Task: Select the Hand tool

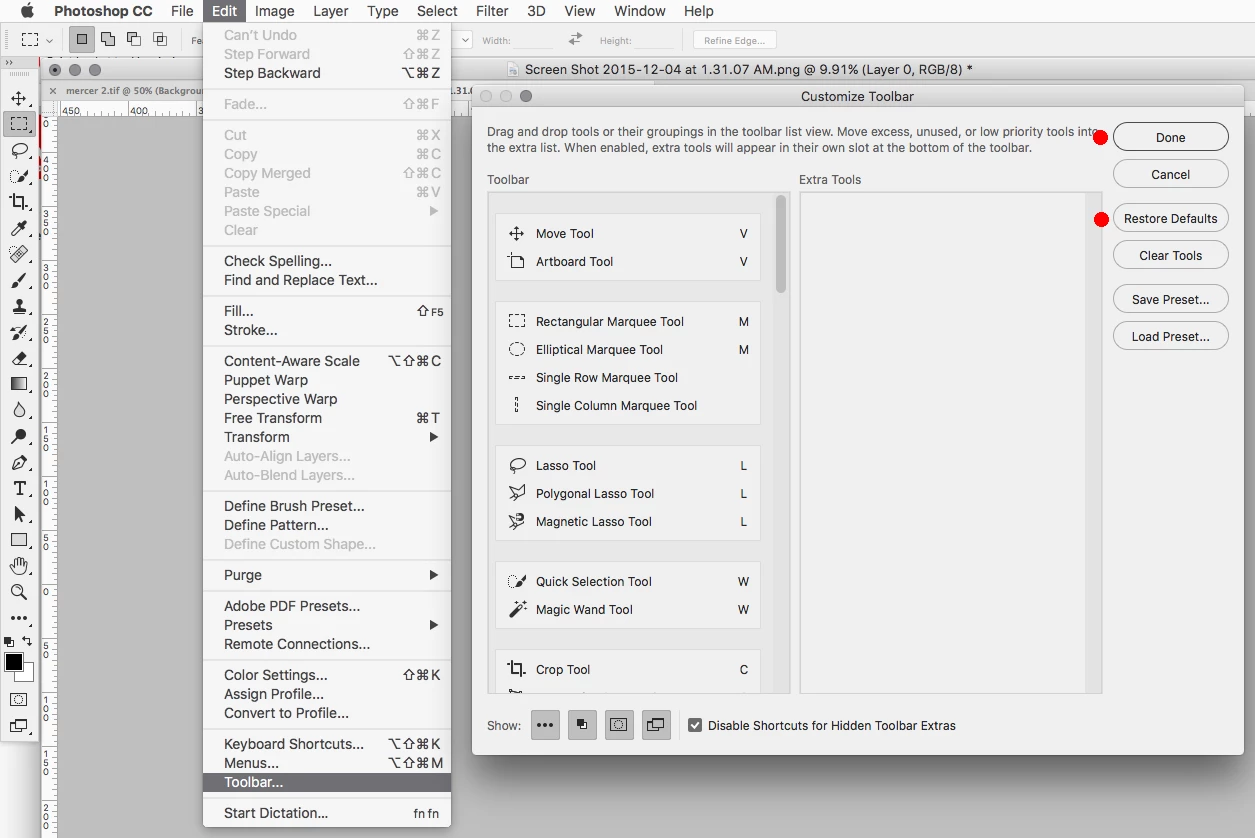Action: (19, 566)
